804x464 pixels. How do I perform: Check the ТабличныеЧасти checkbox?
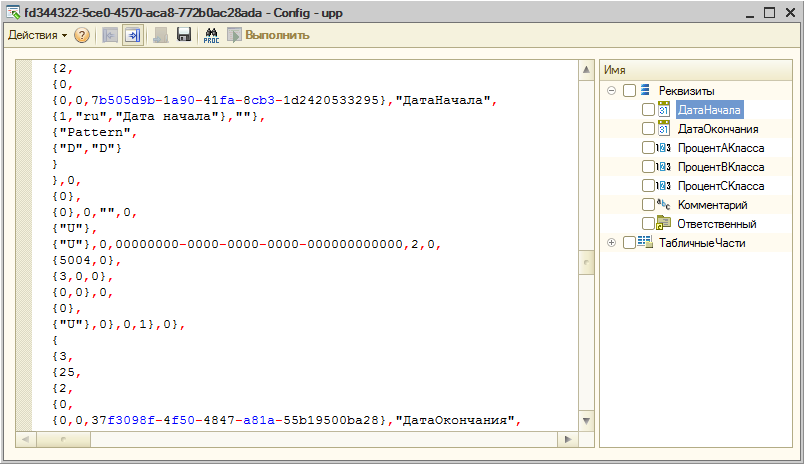(629, 243)
